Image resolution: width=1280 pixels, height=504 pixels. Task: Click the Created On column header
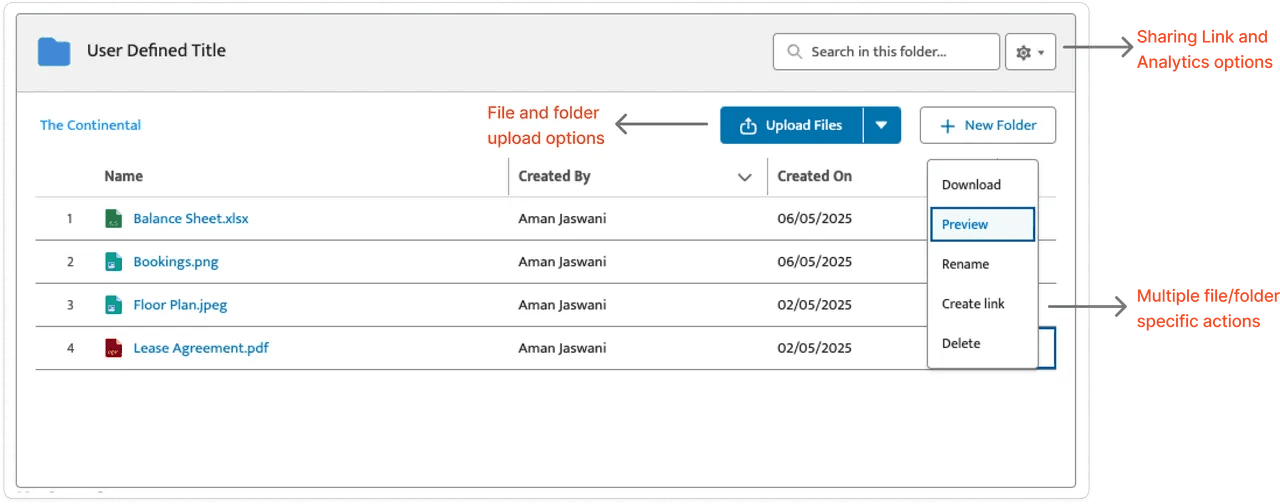pos(814,176)
